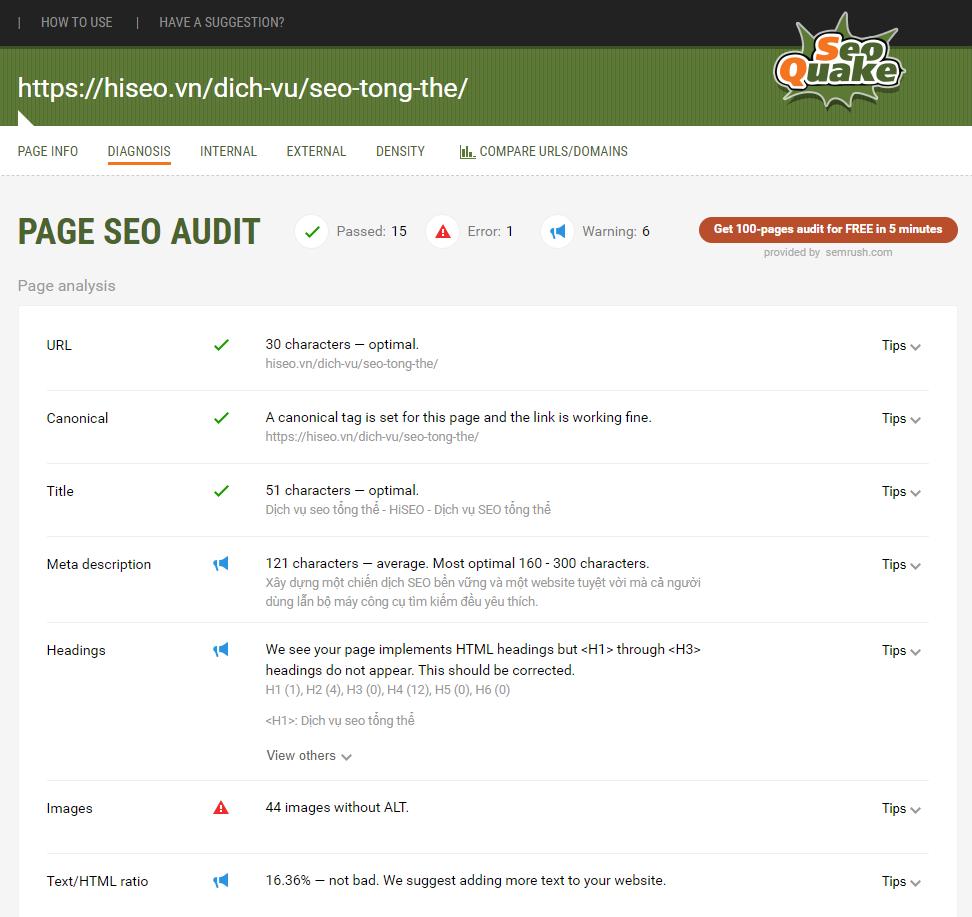
Task: Click the page URL heading hiseo.vn/dich-vu/seo-tong-the
Action: [x=243, y=88]
